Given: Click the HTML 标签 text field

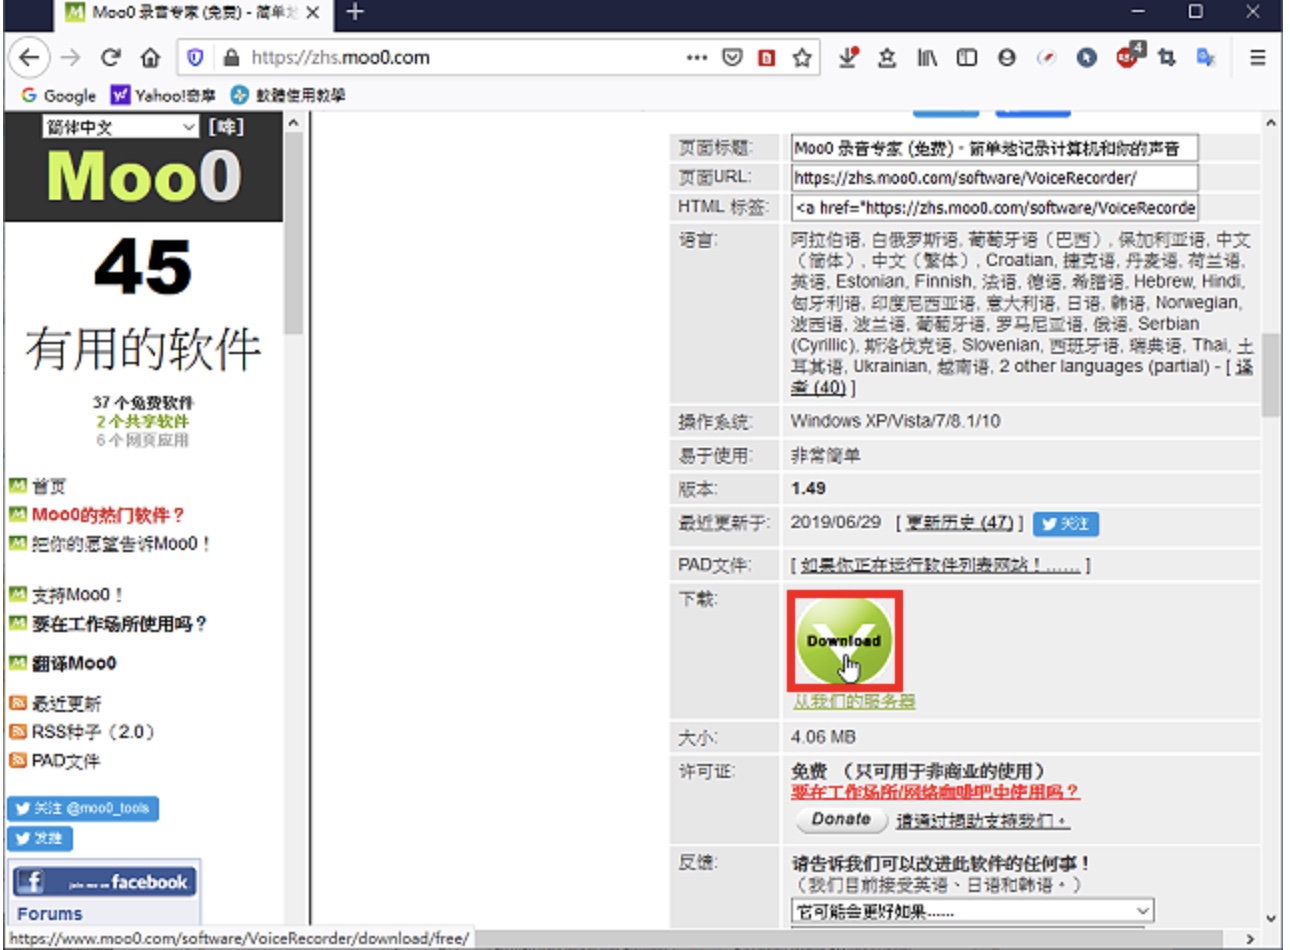Looking at the screenshot, I should [x=994, y=208].
